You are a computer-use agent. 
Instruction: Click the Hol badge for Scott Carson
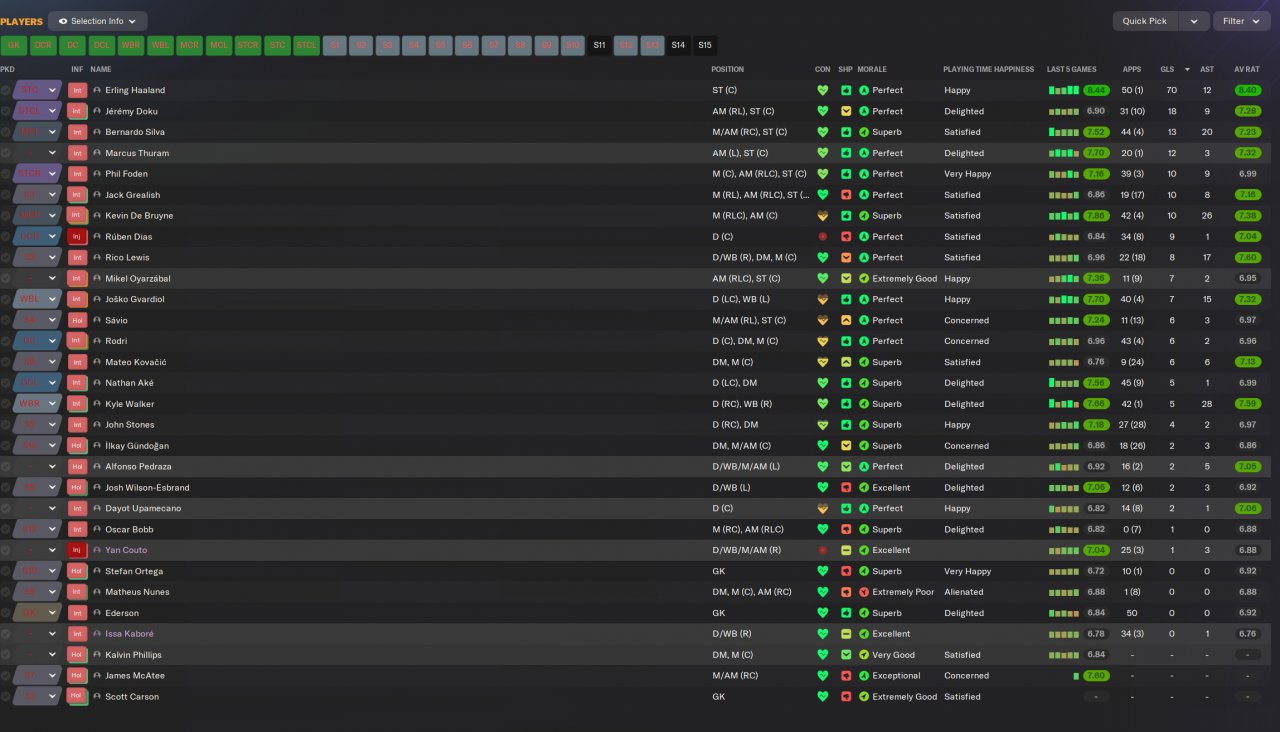click(x=77, y=697)
